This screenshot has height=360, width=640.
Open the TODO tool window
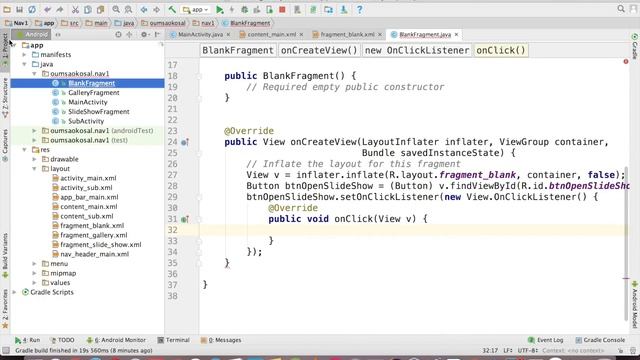click(x=62, y=340)
